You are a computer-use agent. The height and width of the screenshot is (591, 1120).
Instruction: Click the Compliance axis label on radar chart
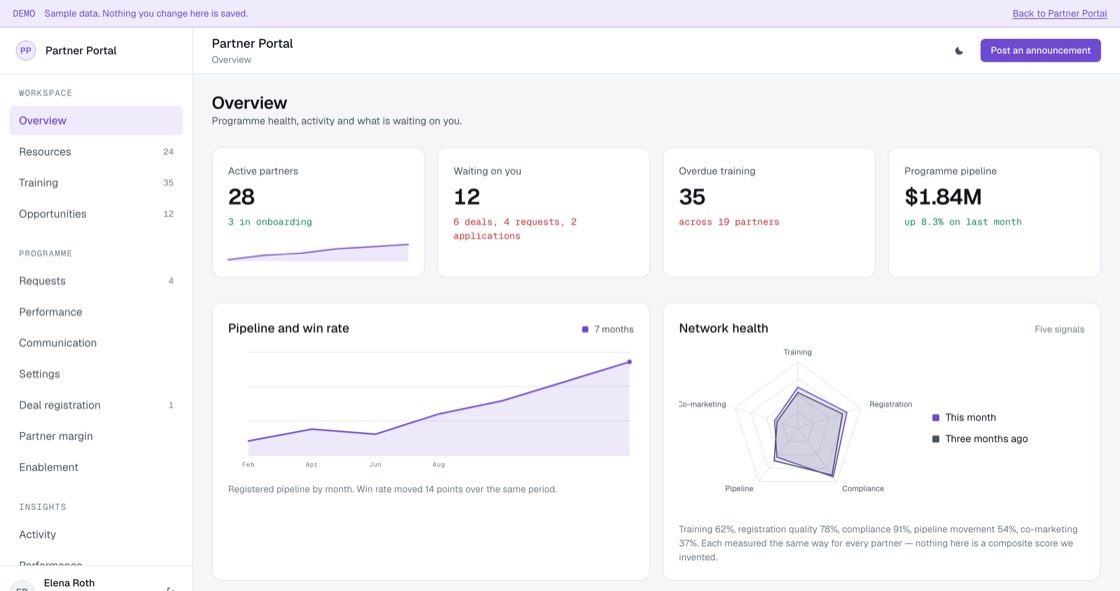(x=863, y=489)
